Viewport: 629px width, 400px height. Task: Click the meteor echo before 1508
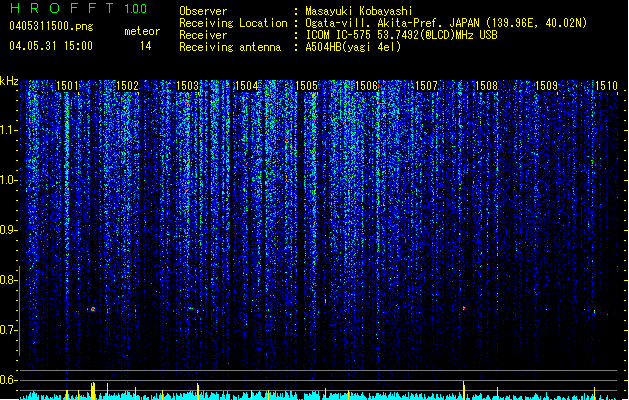(x=464, y=309)
